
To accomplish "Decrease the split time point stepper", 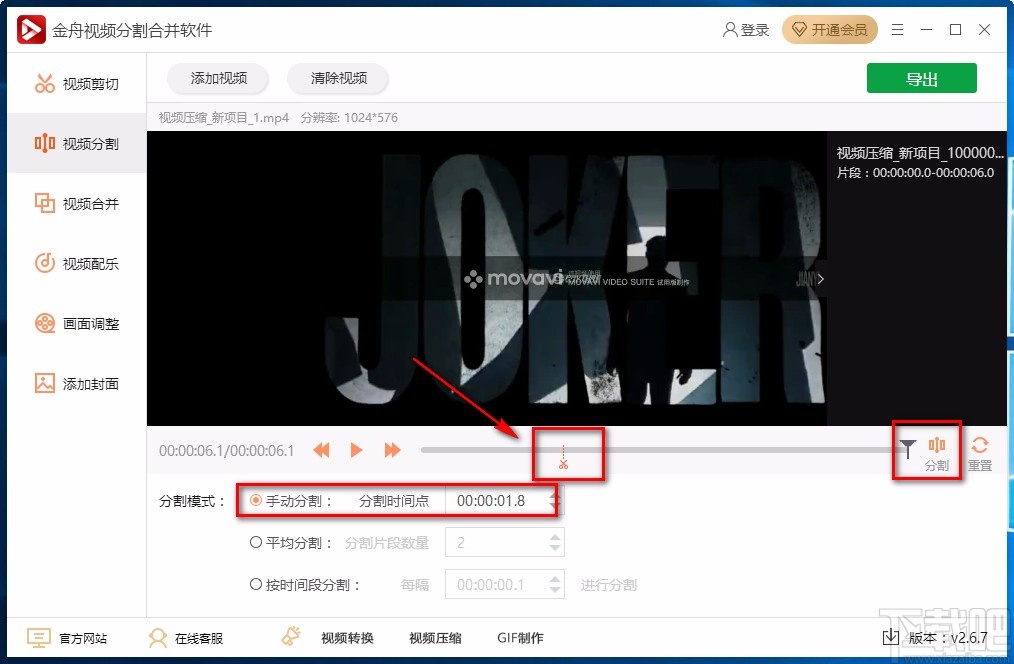I will [x=554, y=508].
